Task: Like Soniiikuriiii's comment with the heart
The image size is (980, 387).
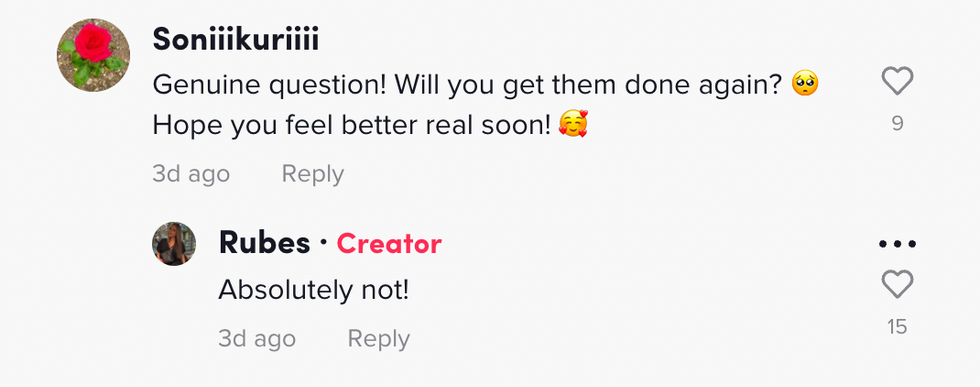Action: [897, 81]
